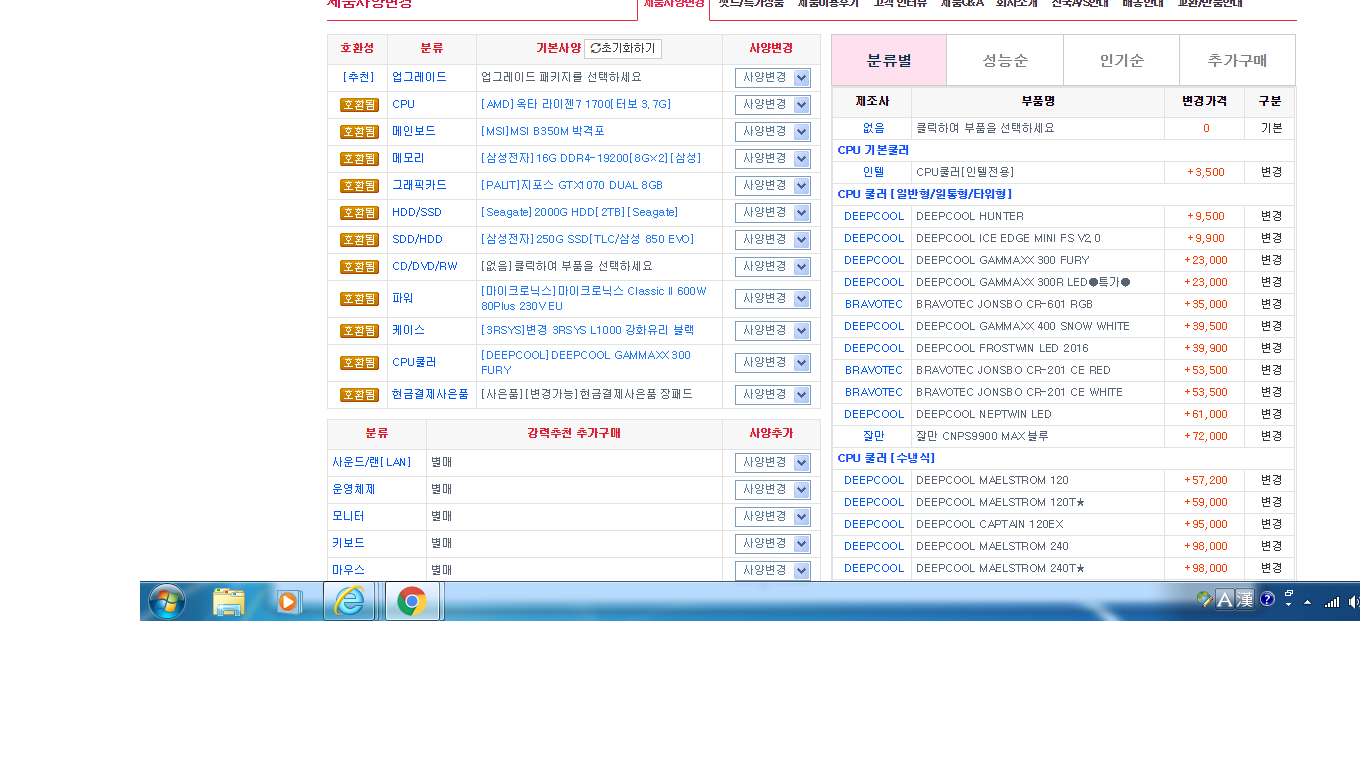Image resolution: width=1360 pixels, height=768 pixels.
Task: Open the 3RSYS L1000 강화유리 블랙 link
Action: click(587, 331)
